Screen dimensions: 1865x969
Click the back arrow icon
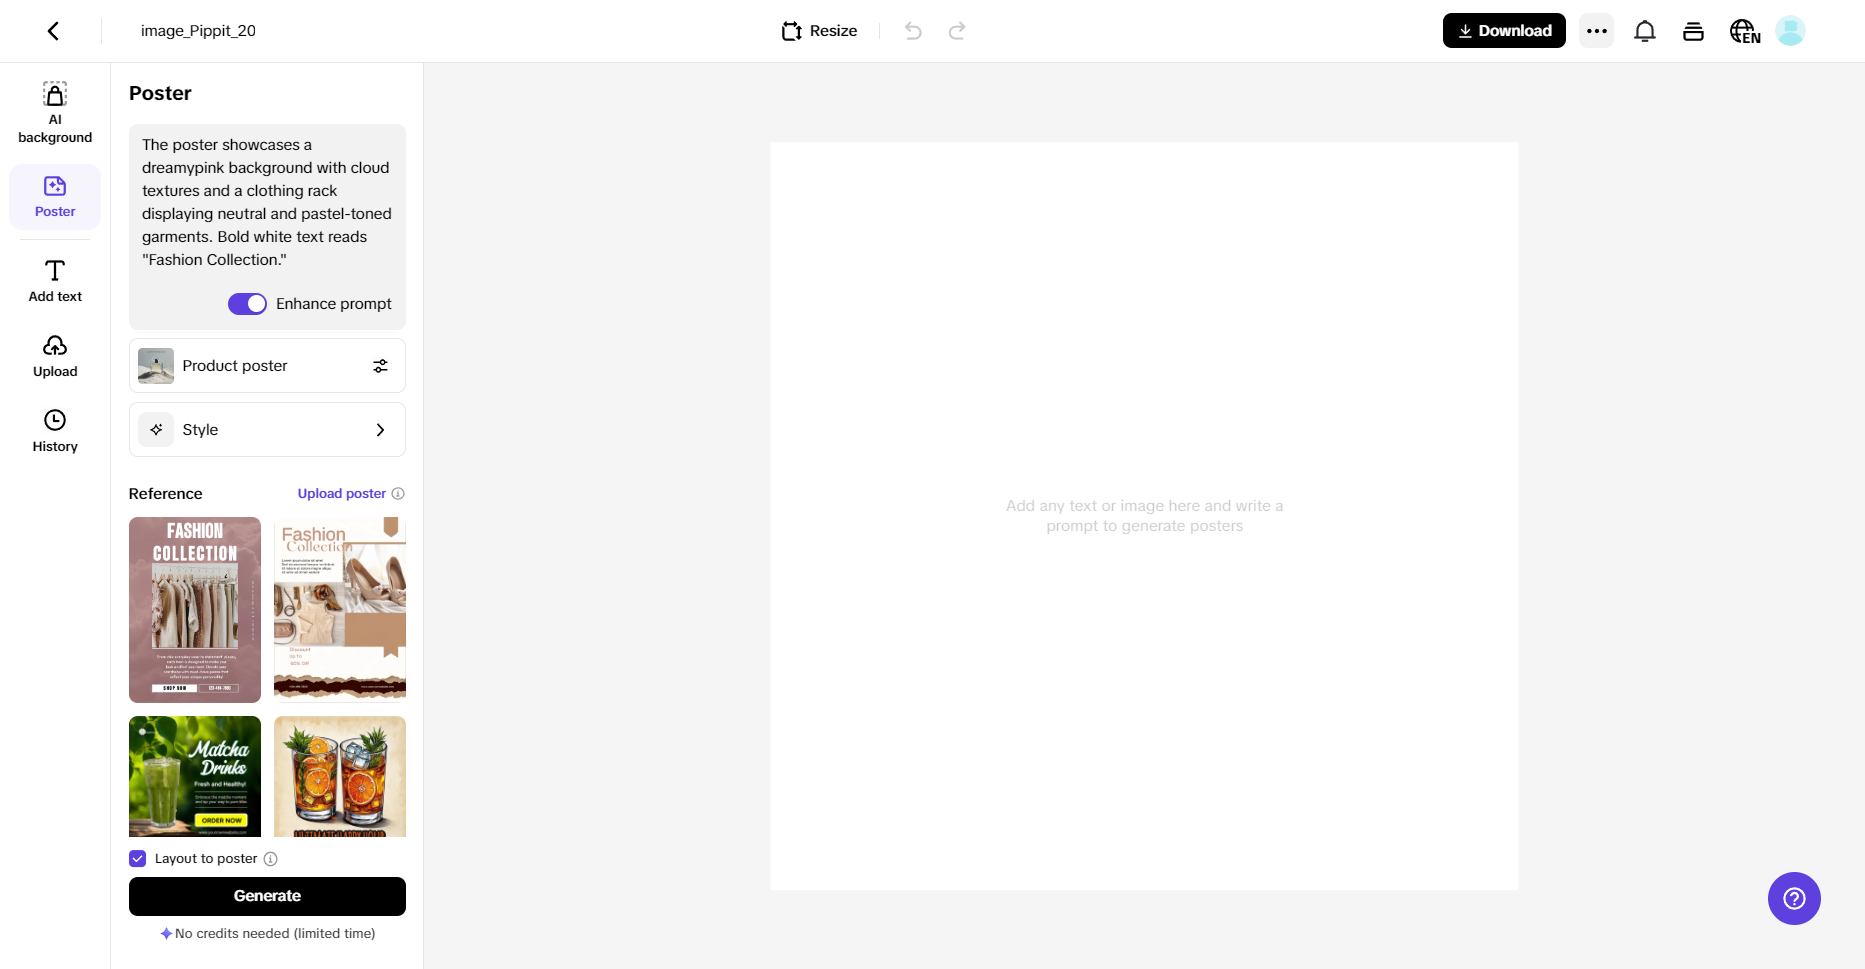53,31
